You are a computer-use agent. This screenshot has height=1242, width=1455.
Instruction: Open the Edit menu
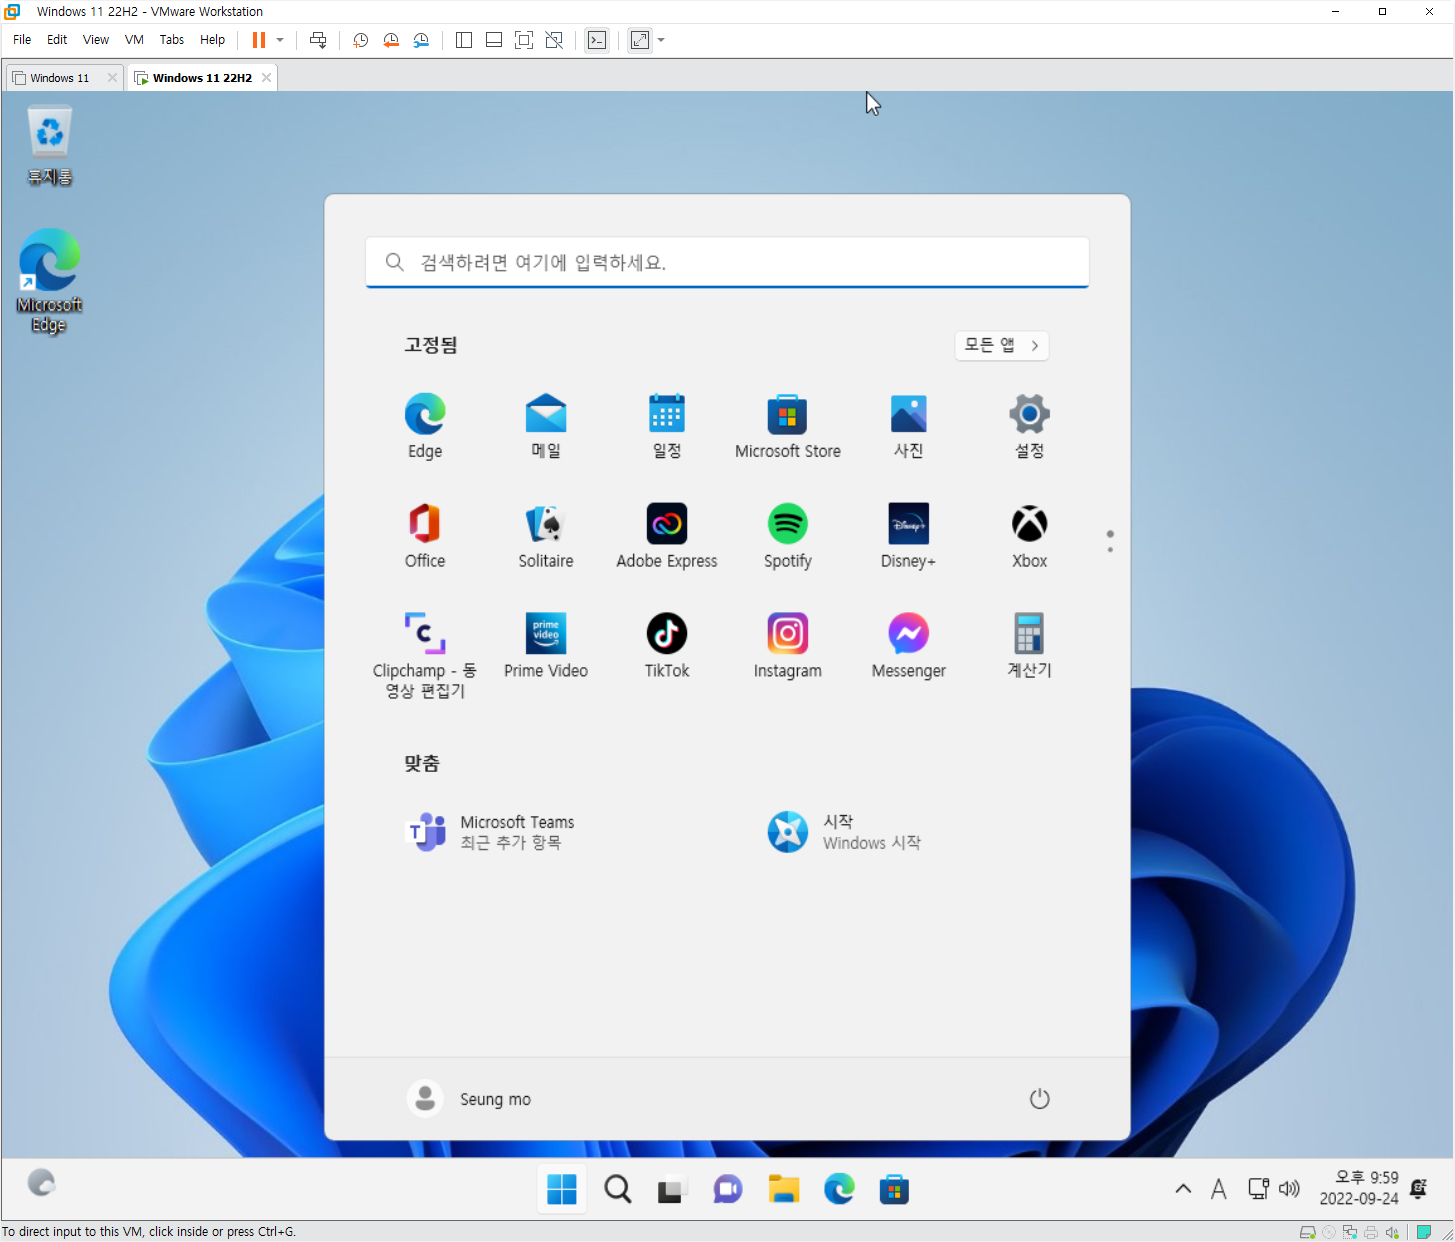coord(57,40)
